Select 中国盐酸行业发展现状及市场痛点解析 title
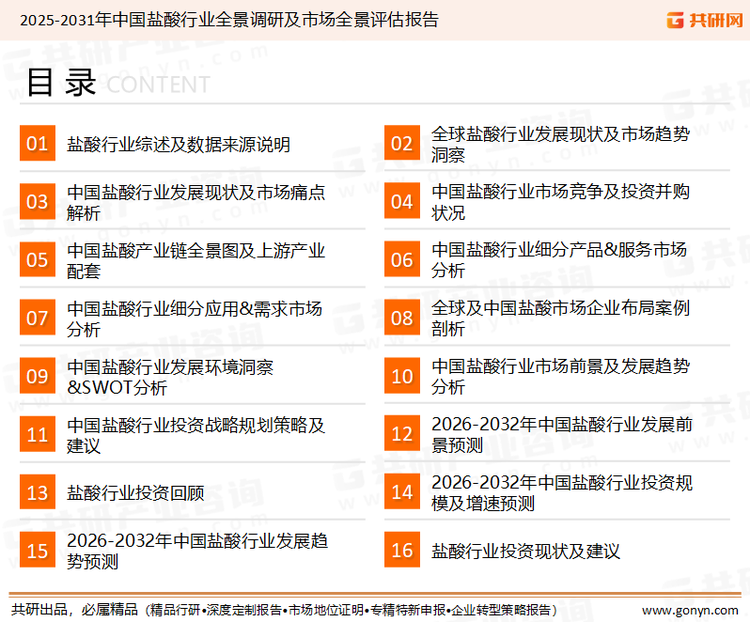750x622 pixels. pyautogui.click(x=196, y=202)
